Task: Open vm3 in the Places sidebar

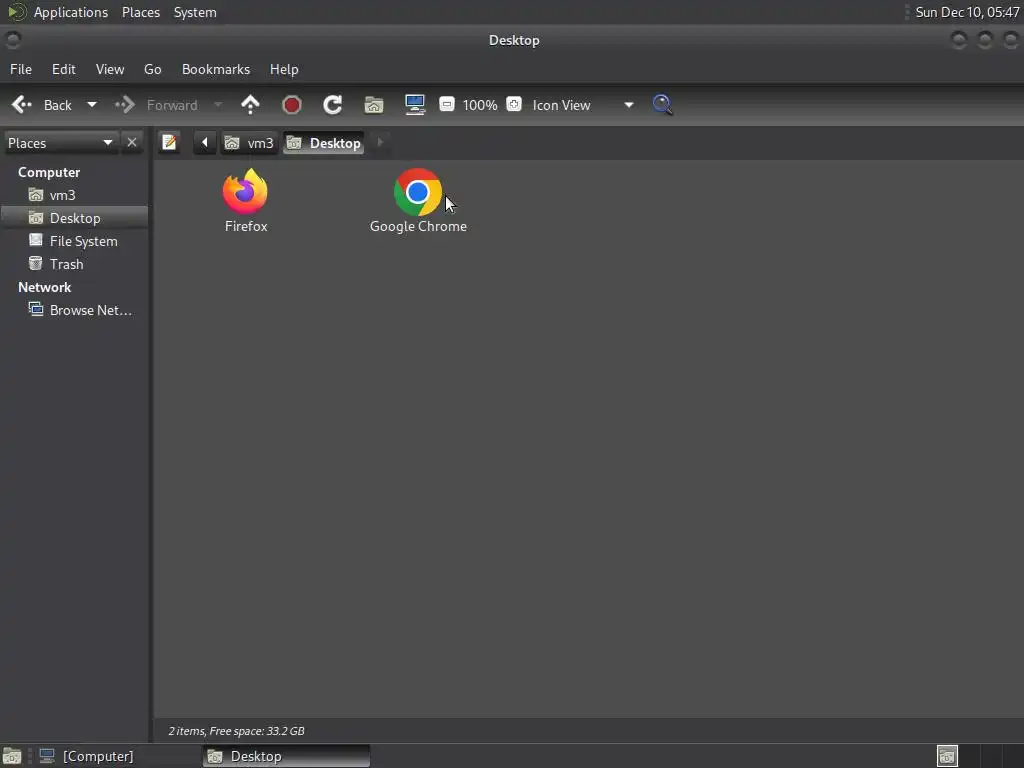Action: click(62, 195)
